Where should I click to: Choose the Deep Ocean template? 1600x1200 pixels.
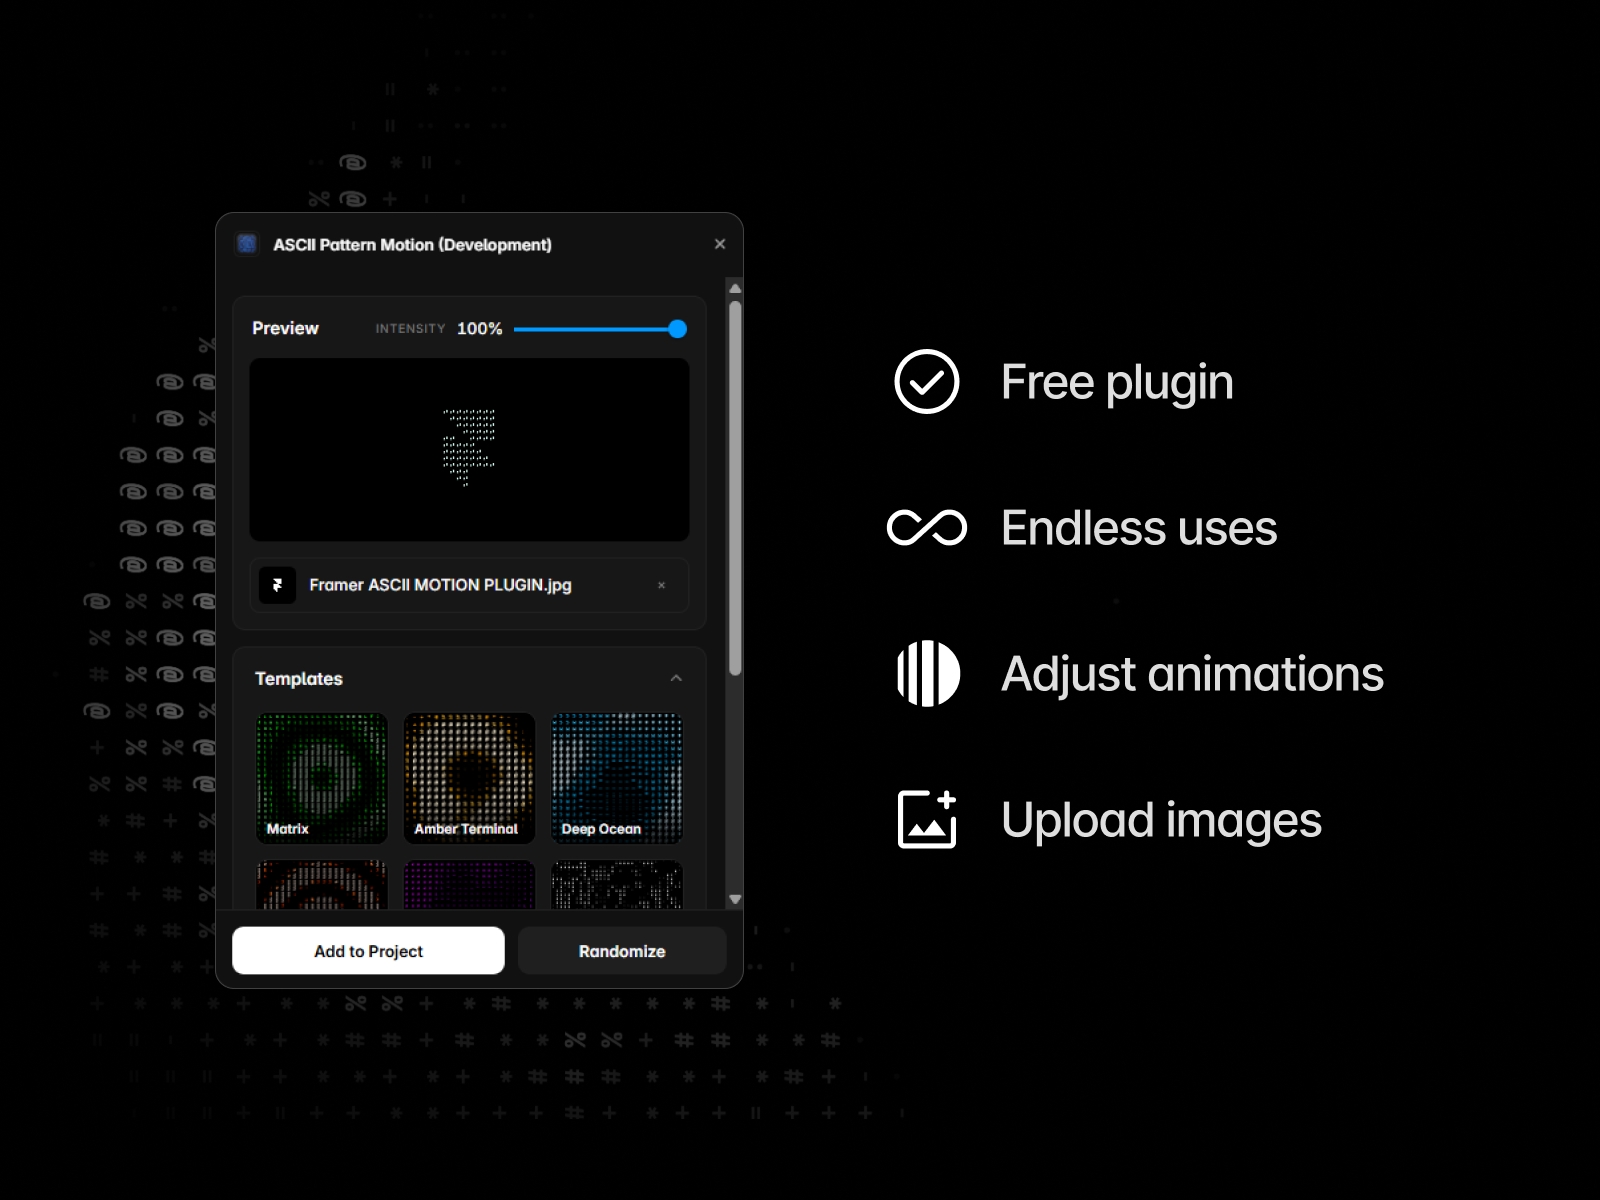pos(617,778)
